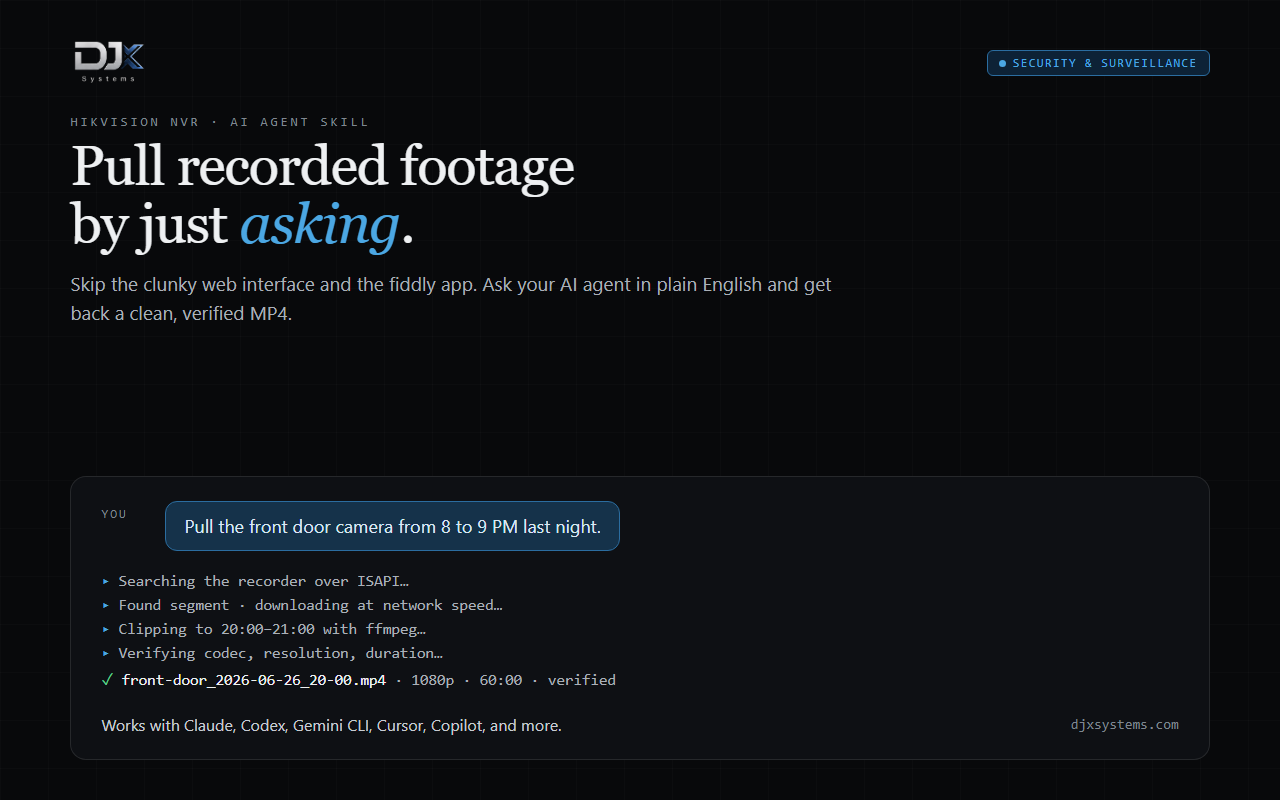Click the arrow beside "Found segment" line
This screenshot has height=800, width=1280.
click(106, 605)
